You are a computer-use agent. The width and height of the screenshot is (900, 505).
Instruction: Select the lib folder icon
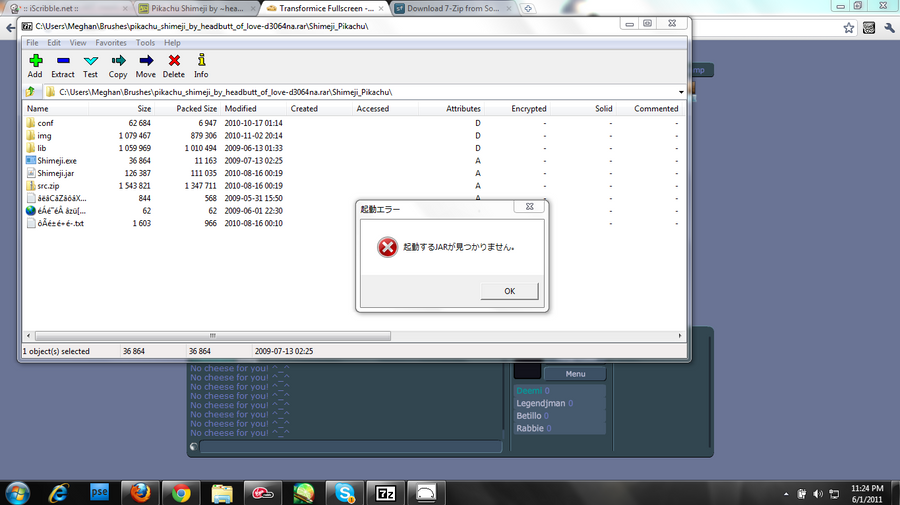click(x=31, y=148)
